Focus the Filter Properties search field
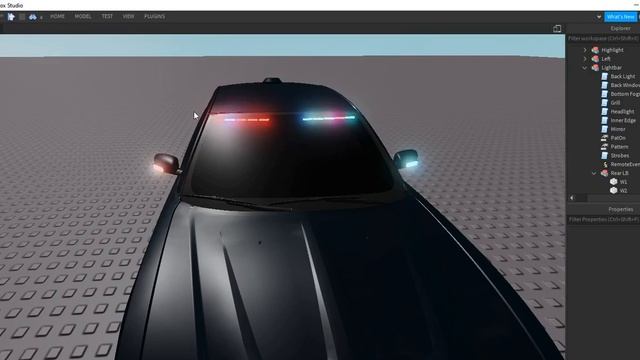The width and height of the screenshot is (640, 360). tap(603, 220)
